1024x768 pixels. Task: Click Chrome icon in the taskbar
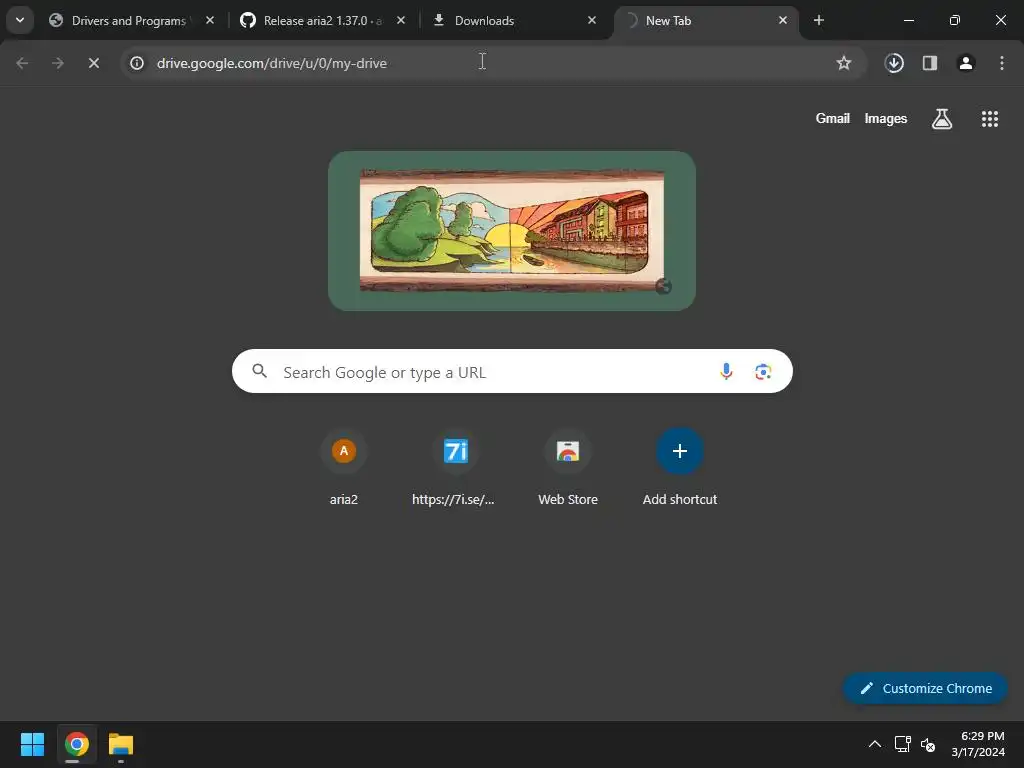click(76, 744)
